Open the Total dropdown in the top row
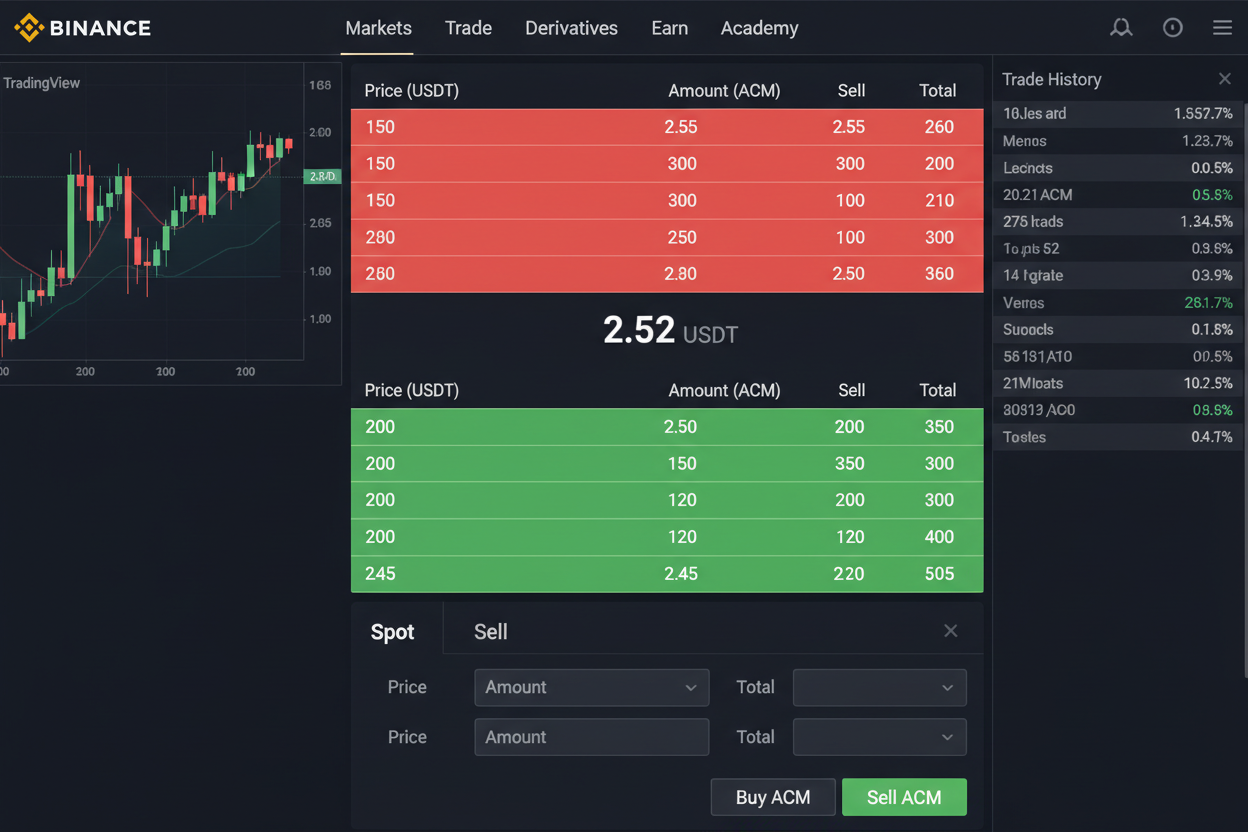The height and width of the screenshot is (832, 1248). (x=879, y=687)
